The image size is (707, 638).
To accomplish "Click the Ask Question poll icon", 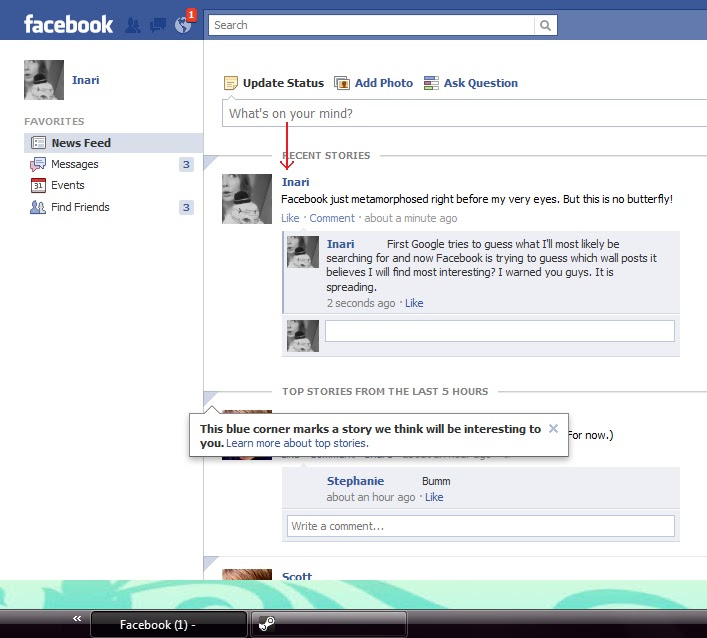I will tap(431, 83).
